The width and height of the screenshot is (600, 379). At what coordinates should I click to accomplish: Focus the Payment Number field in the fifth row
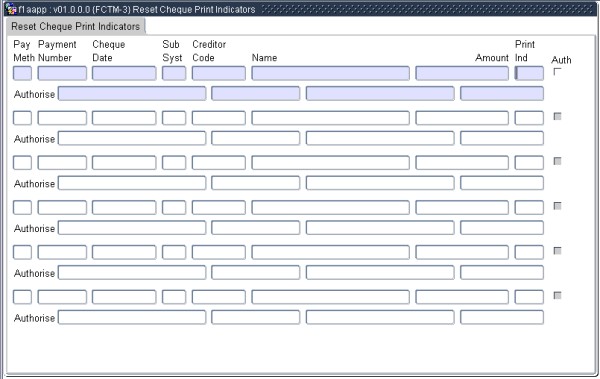click(62, 252)
